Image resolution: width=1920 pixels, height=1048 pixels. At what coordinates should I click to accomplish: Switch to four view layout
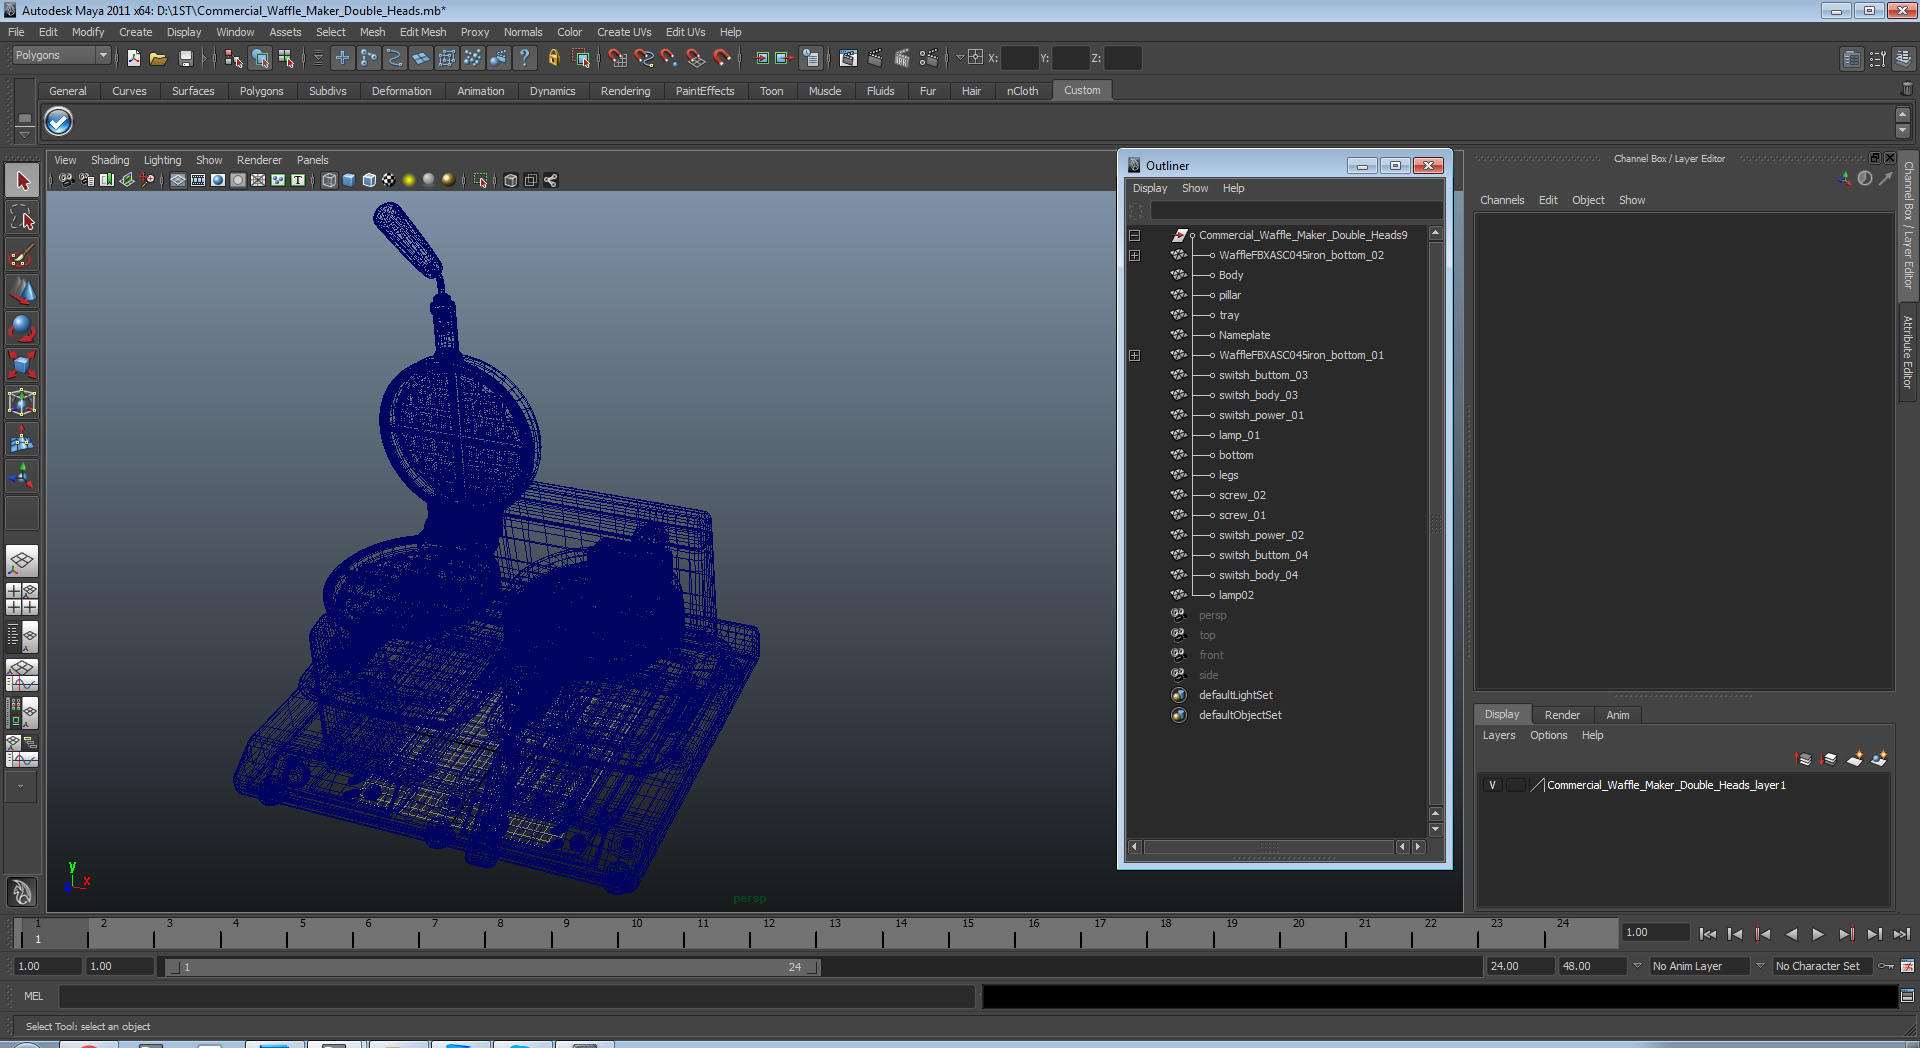(x=22, y=598)
